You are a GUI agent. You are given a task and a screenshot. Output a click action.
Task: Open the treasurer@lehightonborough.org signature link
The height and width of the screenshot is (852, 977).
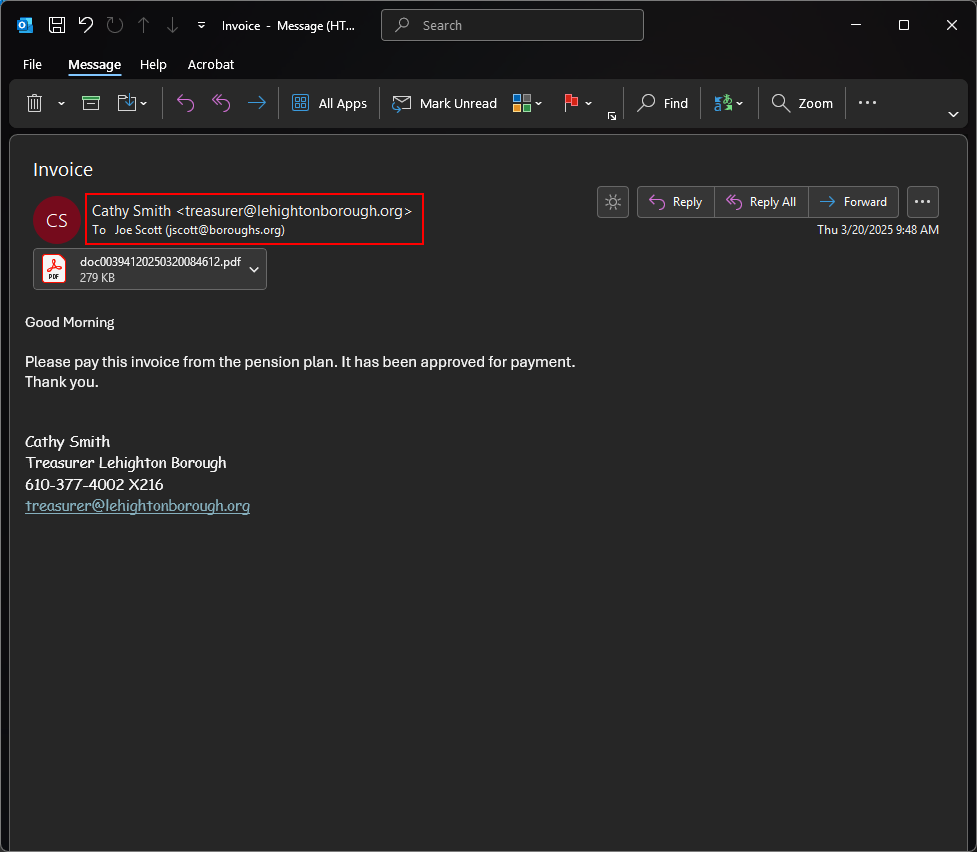click(137, 506)
